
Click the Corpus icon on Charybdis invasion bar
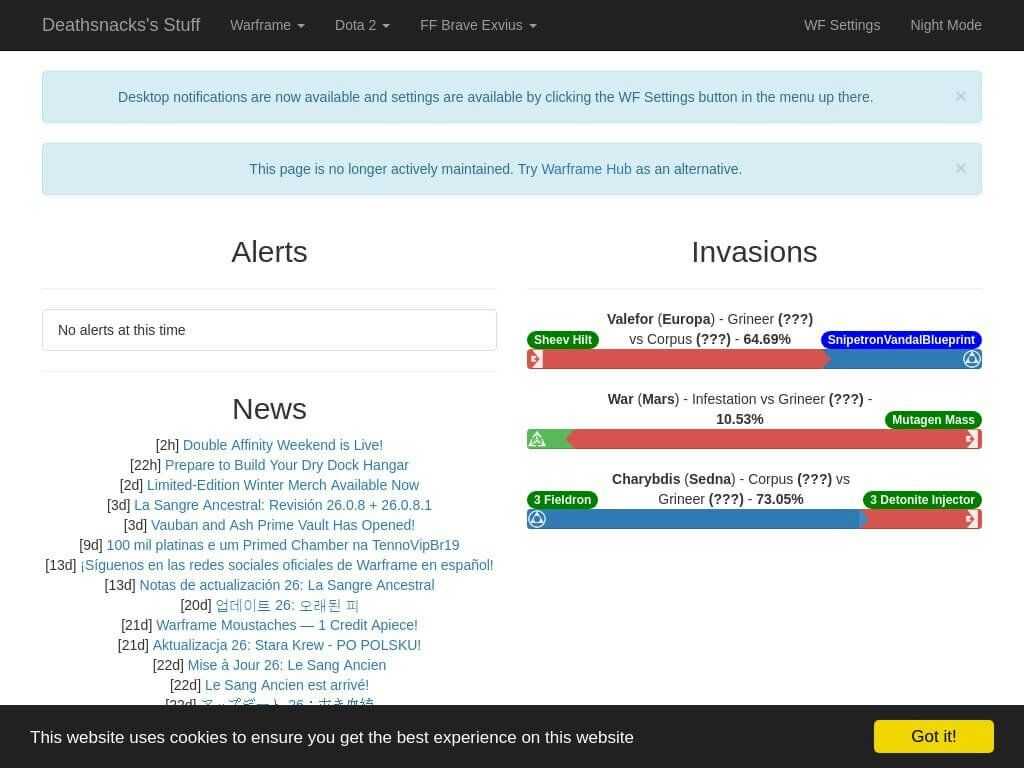[x=537, y=519]
